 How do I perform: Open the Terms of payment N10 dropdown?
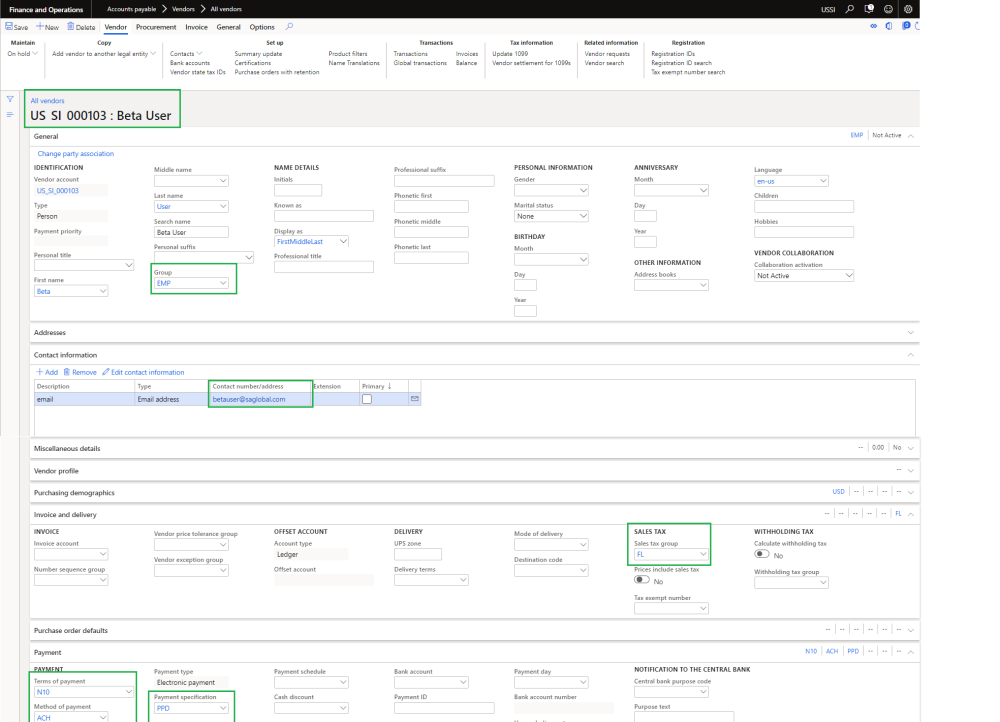pos(128,692)
